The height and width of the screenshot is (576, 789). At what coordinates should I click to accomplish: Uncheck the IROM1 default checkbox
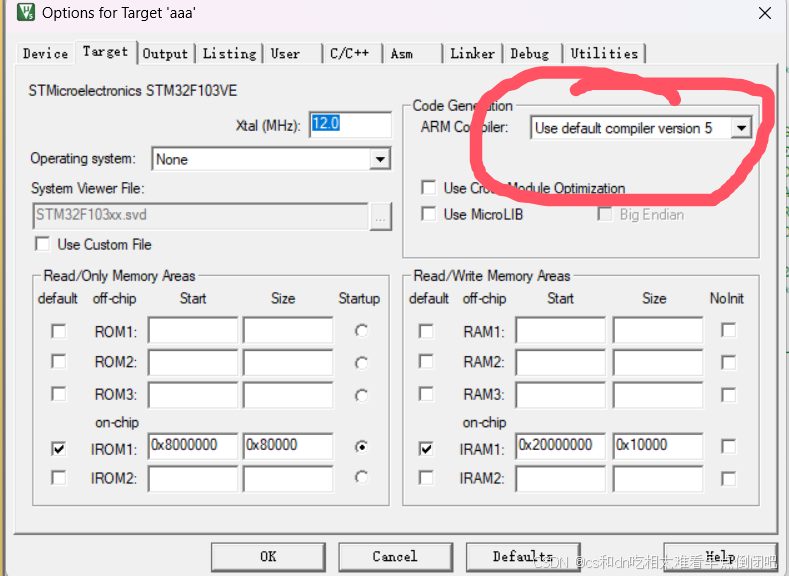58,448
